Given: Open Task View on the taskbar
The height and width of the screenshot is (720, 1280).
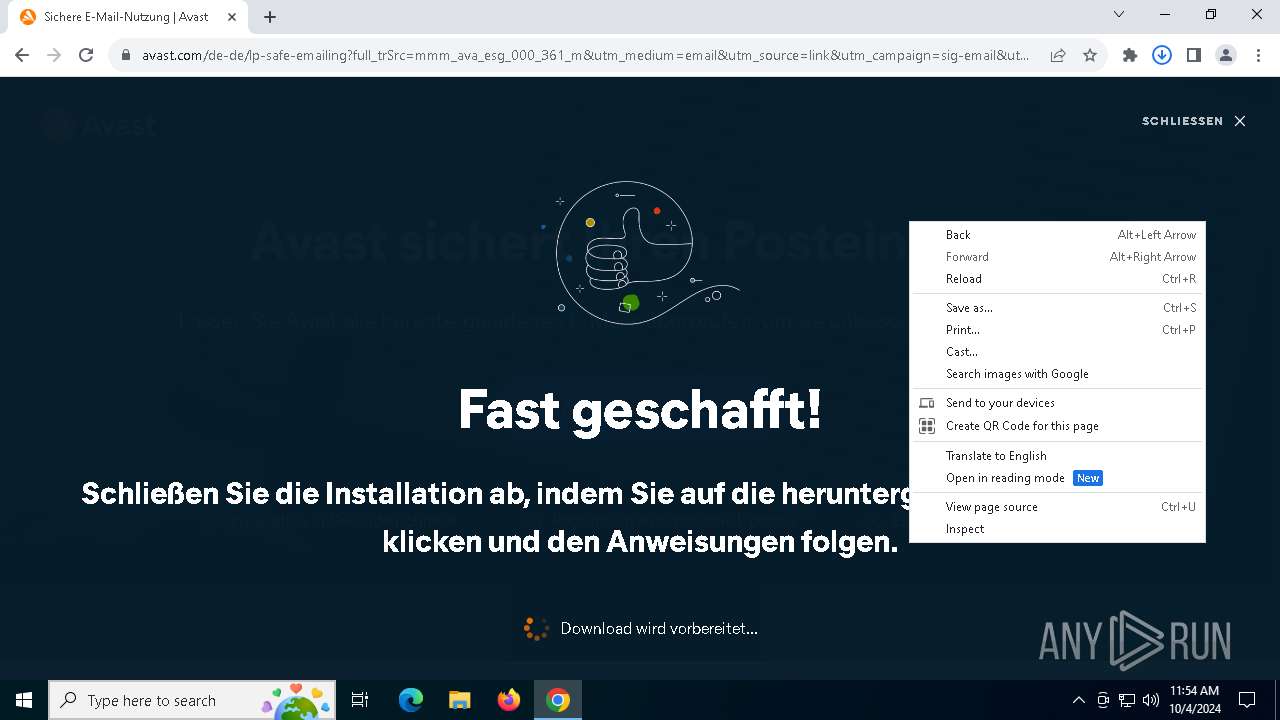Looking at the screenshot, I should pyautogui.click(x=360, y=700).
